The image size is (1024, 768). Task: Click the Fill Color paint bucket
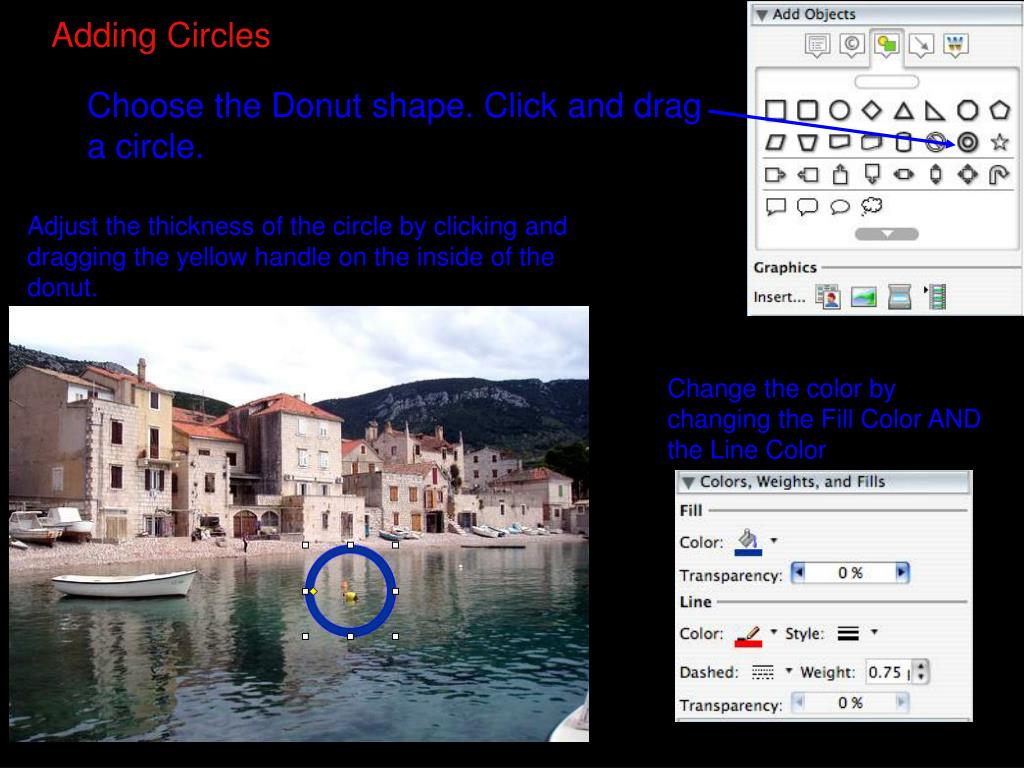748,542
